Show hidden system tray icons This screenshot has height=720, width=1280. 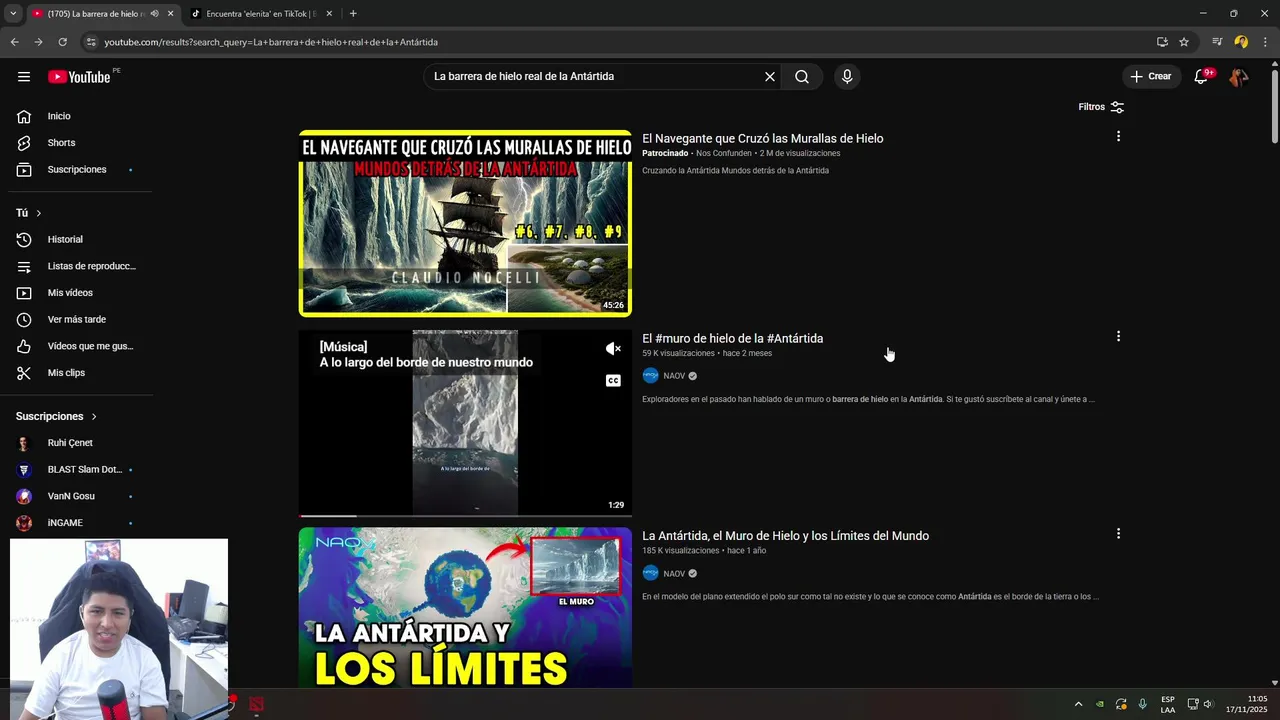(x=1078, y=704)
